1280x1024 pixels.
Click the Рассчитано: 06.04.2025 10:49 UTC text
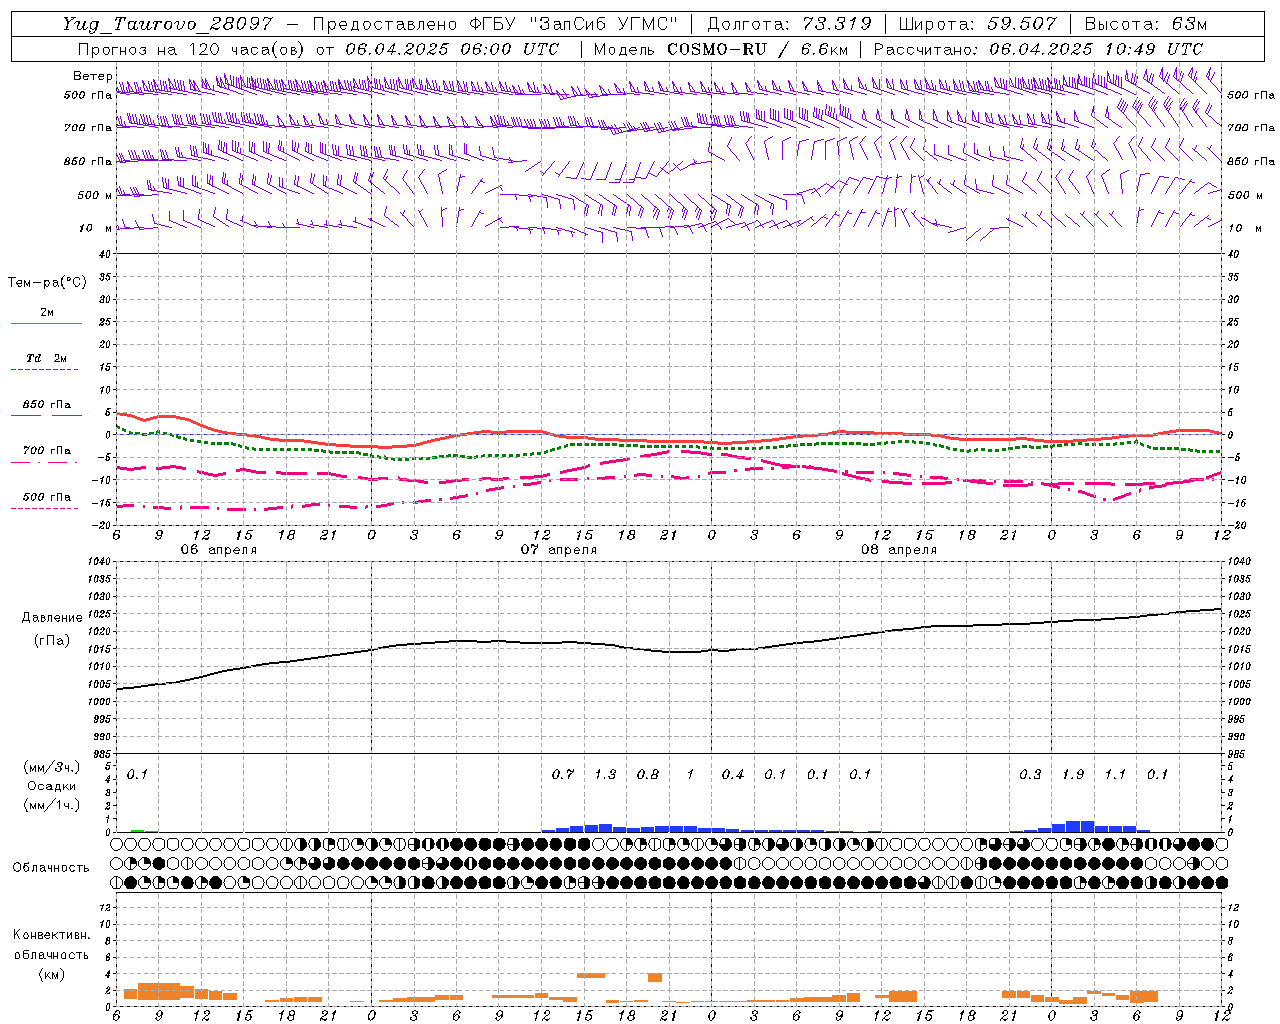[1038, 49]
